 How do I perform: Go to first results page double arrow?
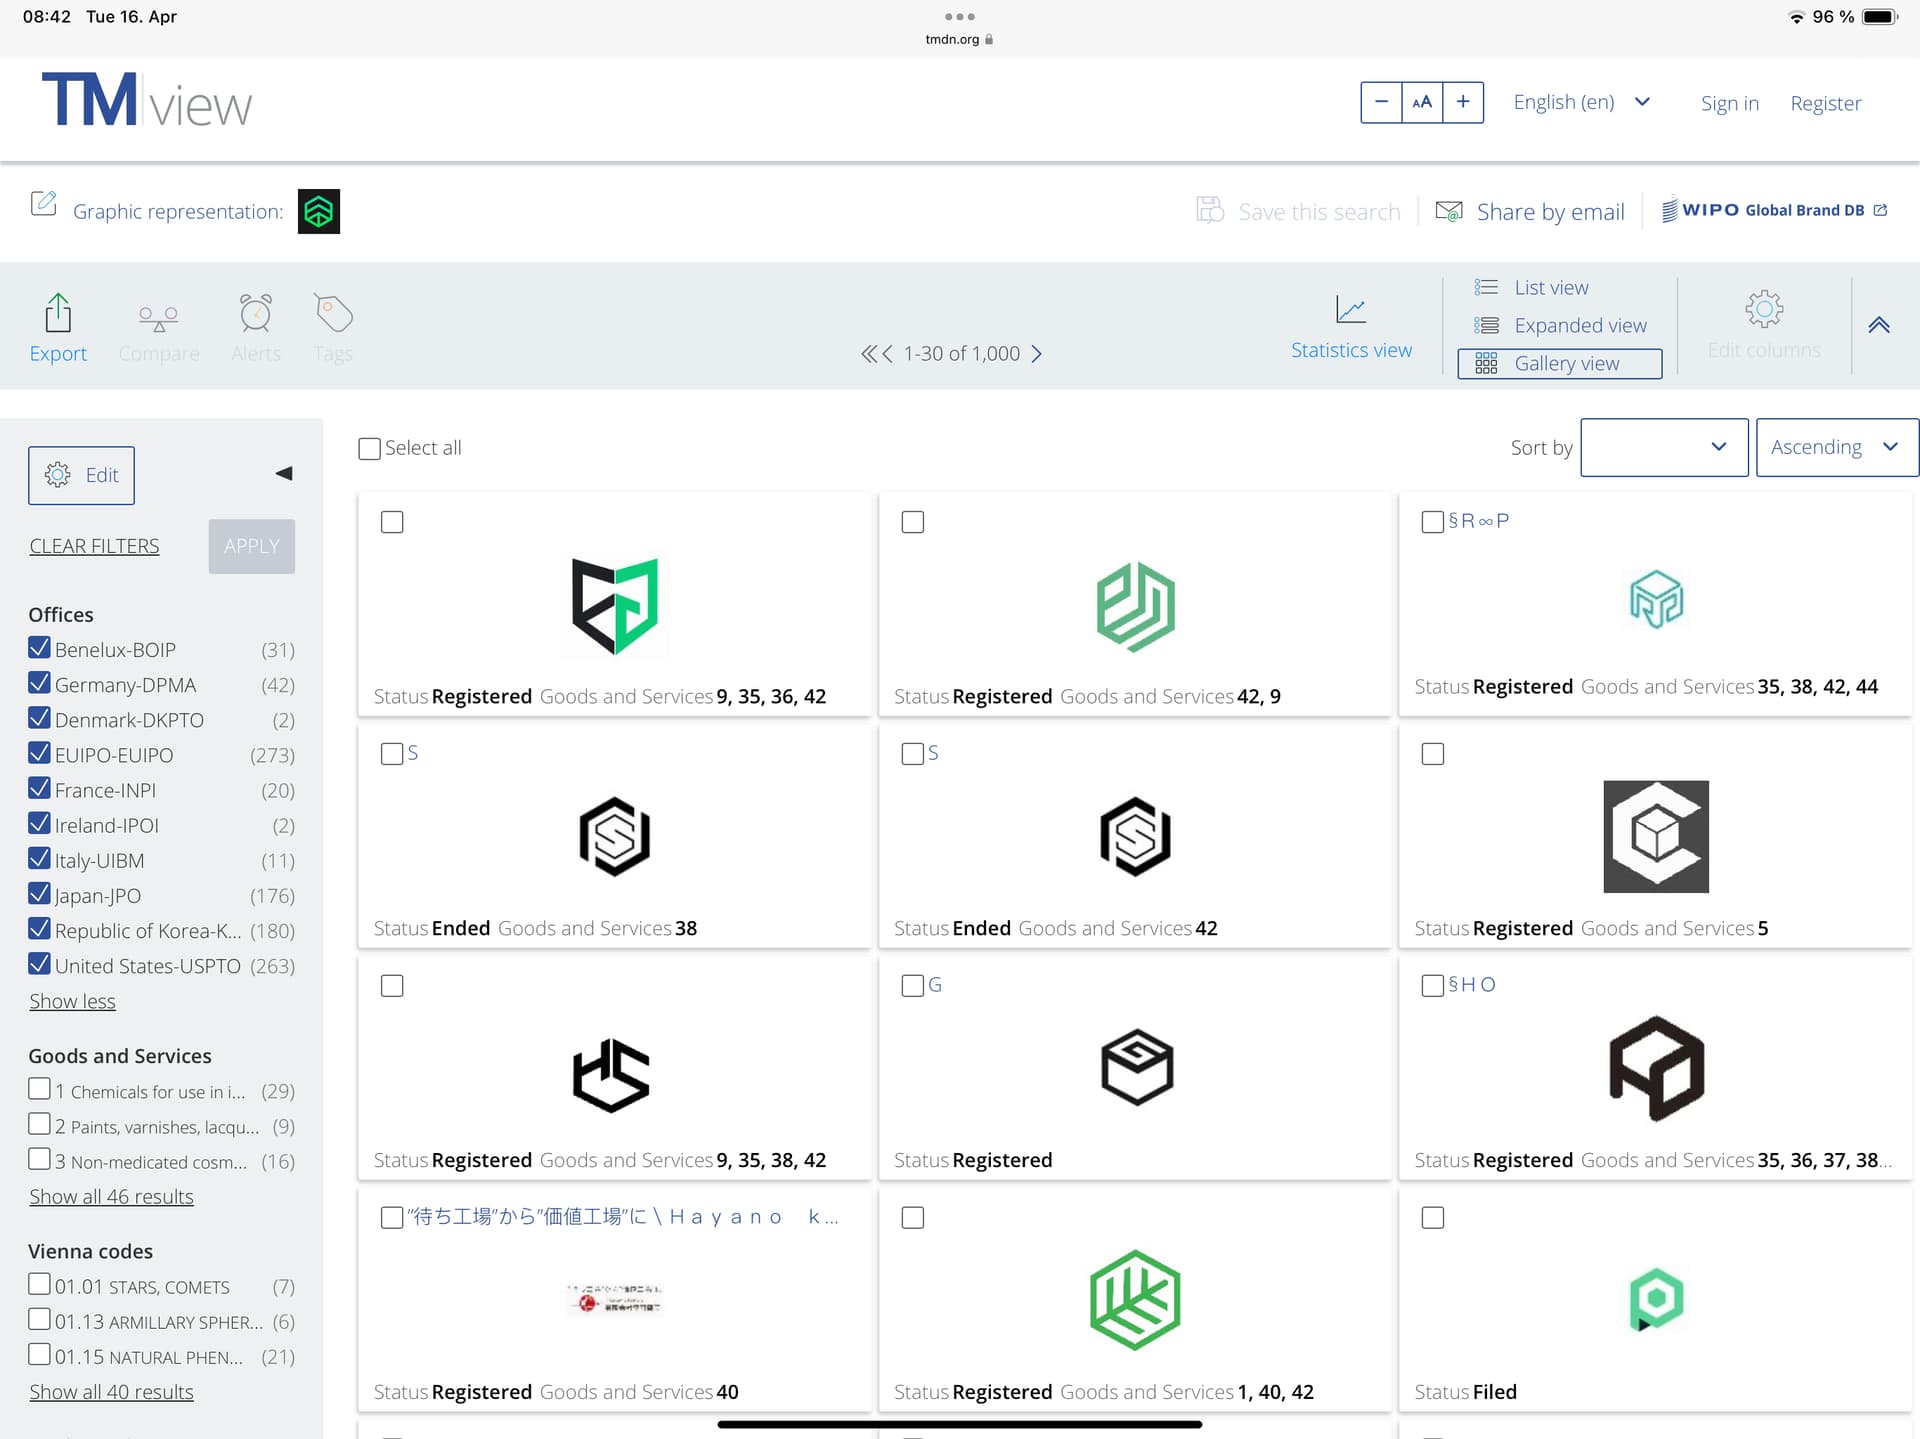point(869,353)
